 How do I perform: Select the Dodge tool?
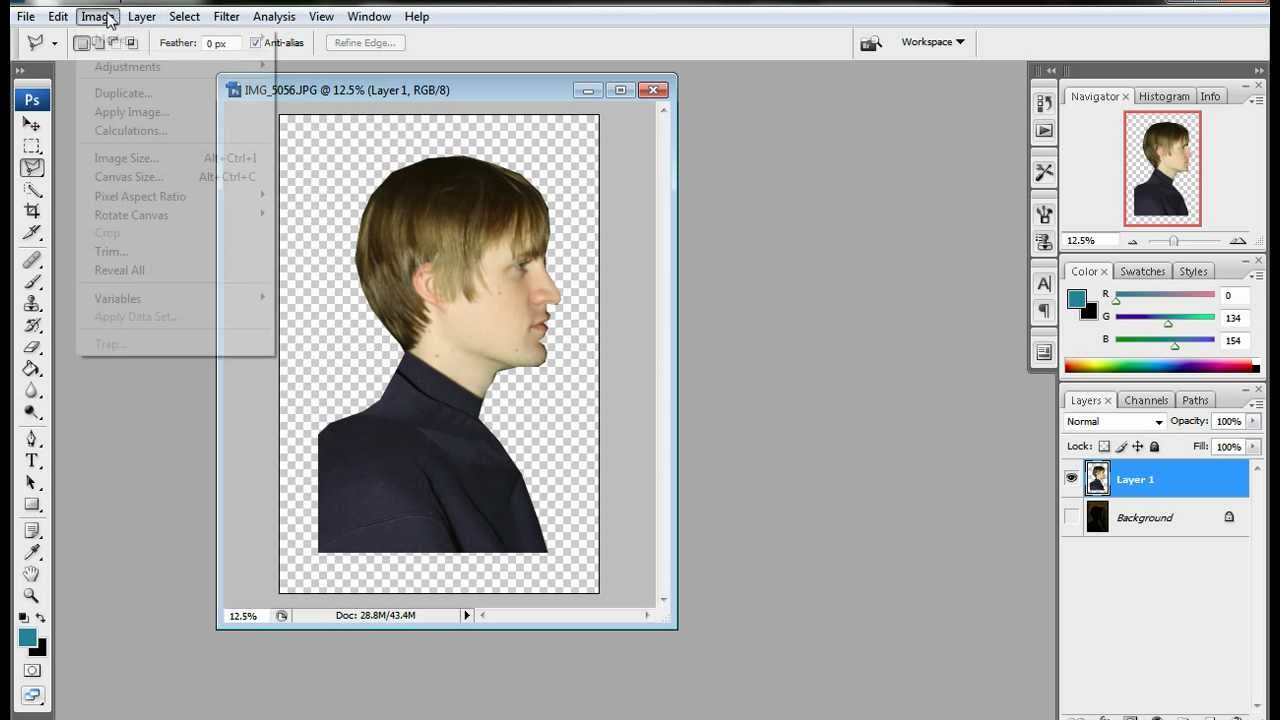pos(32,412)
